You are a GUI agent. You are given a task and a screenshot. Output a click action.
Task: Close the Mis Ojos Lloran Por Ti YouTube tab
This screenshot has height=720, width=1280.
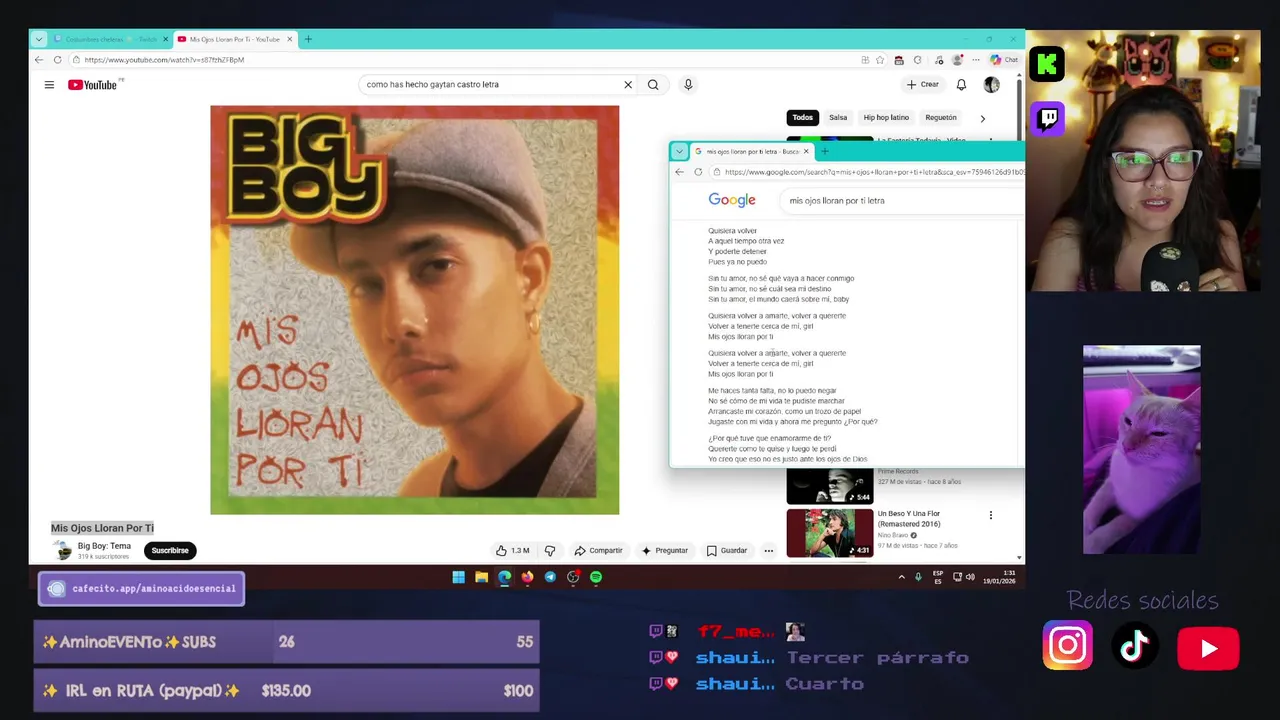[x=290, y=39]
